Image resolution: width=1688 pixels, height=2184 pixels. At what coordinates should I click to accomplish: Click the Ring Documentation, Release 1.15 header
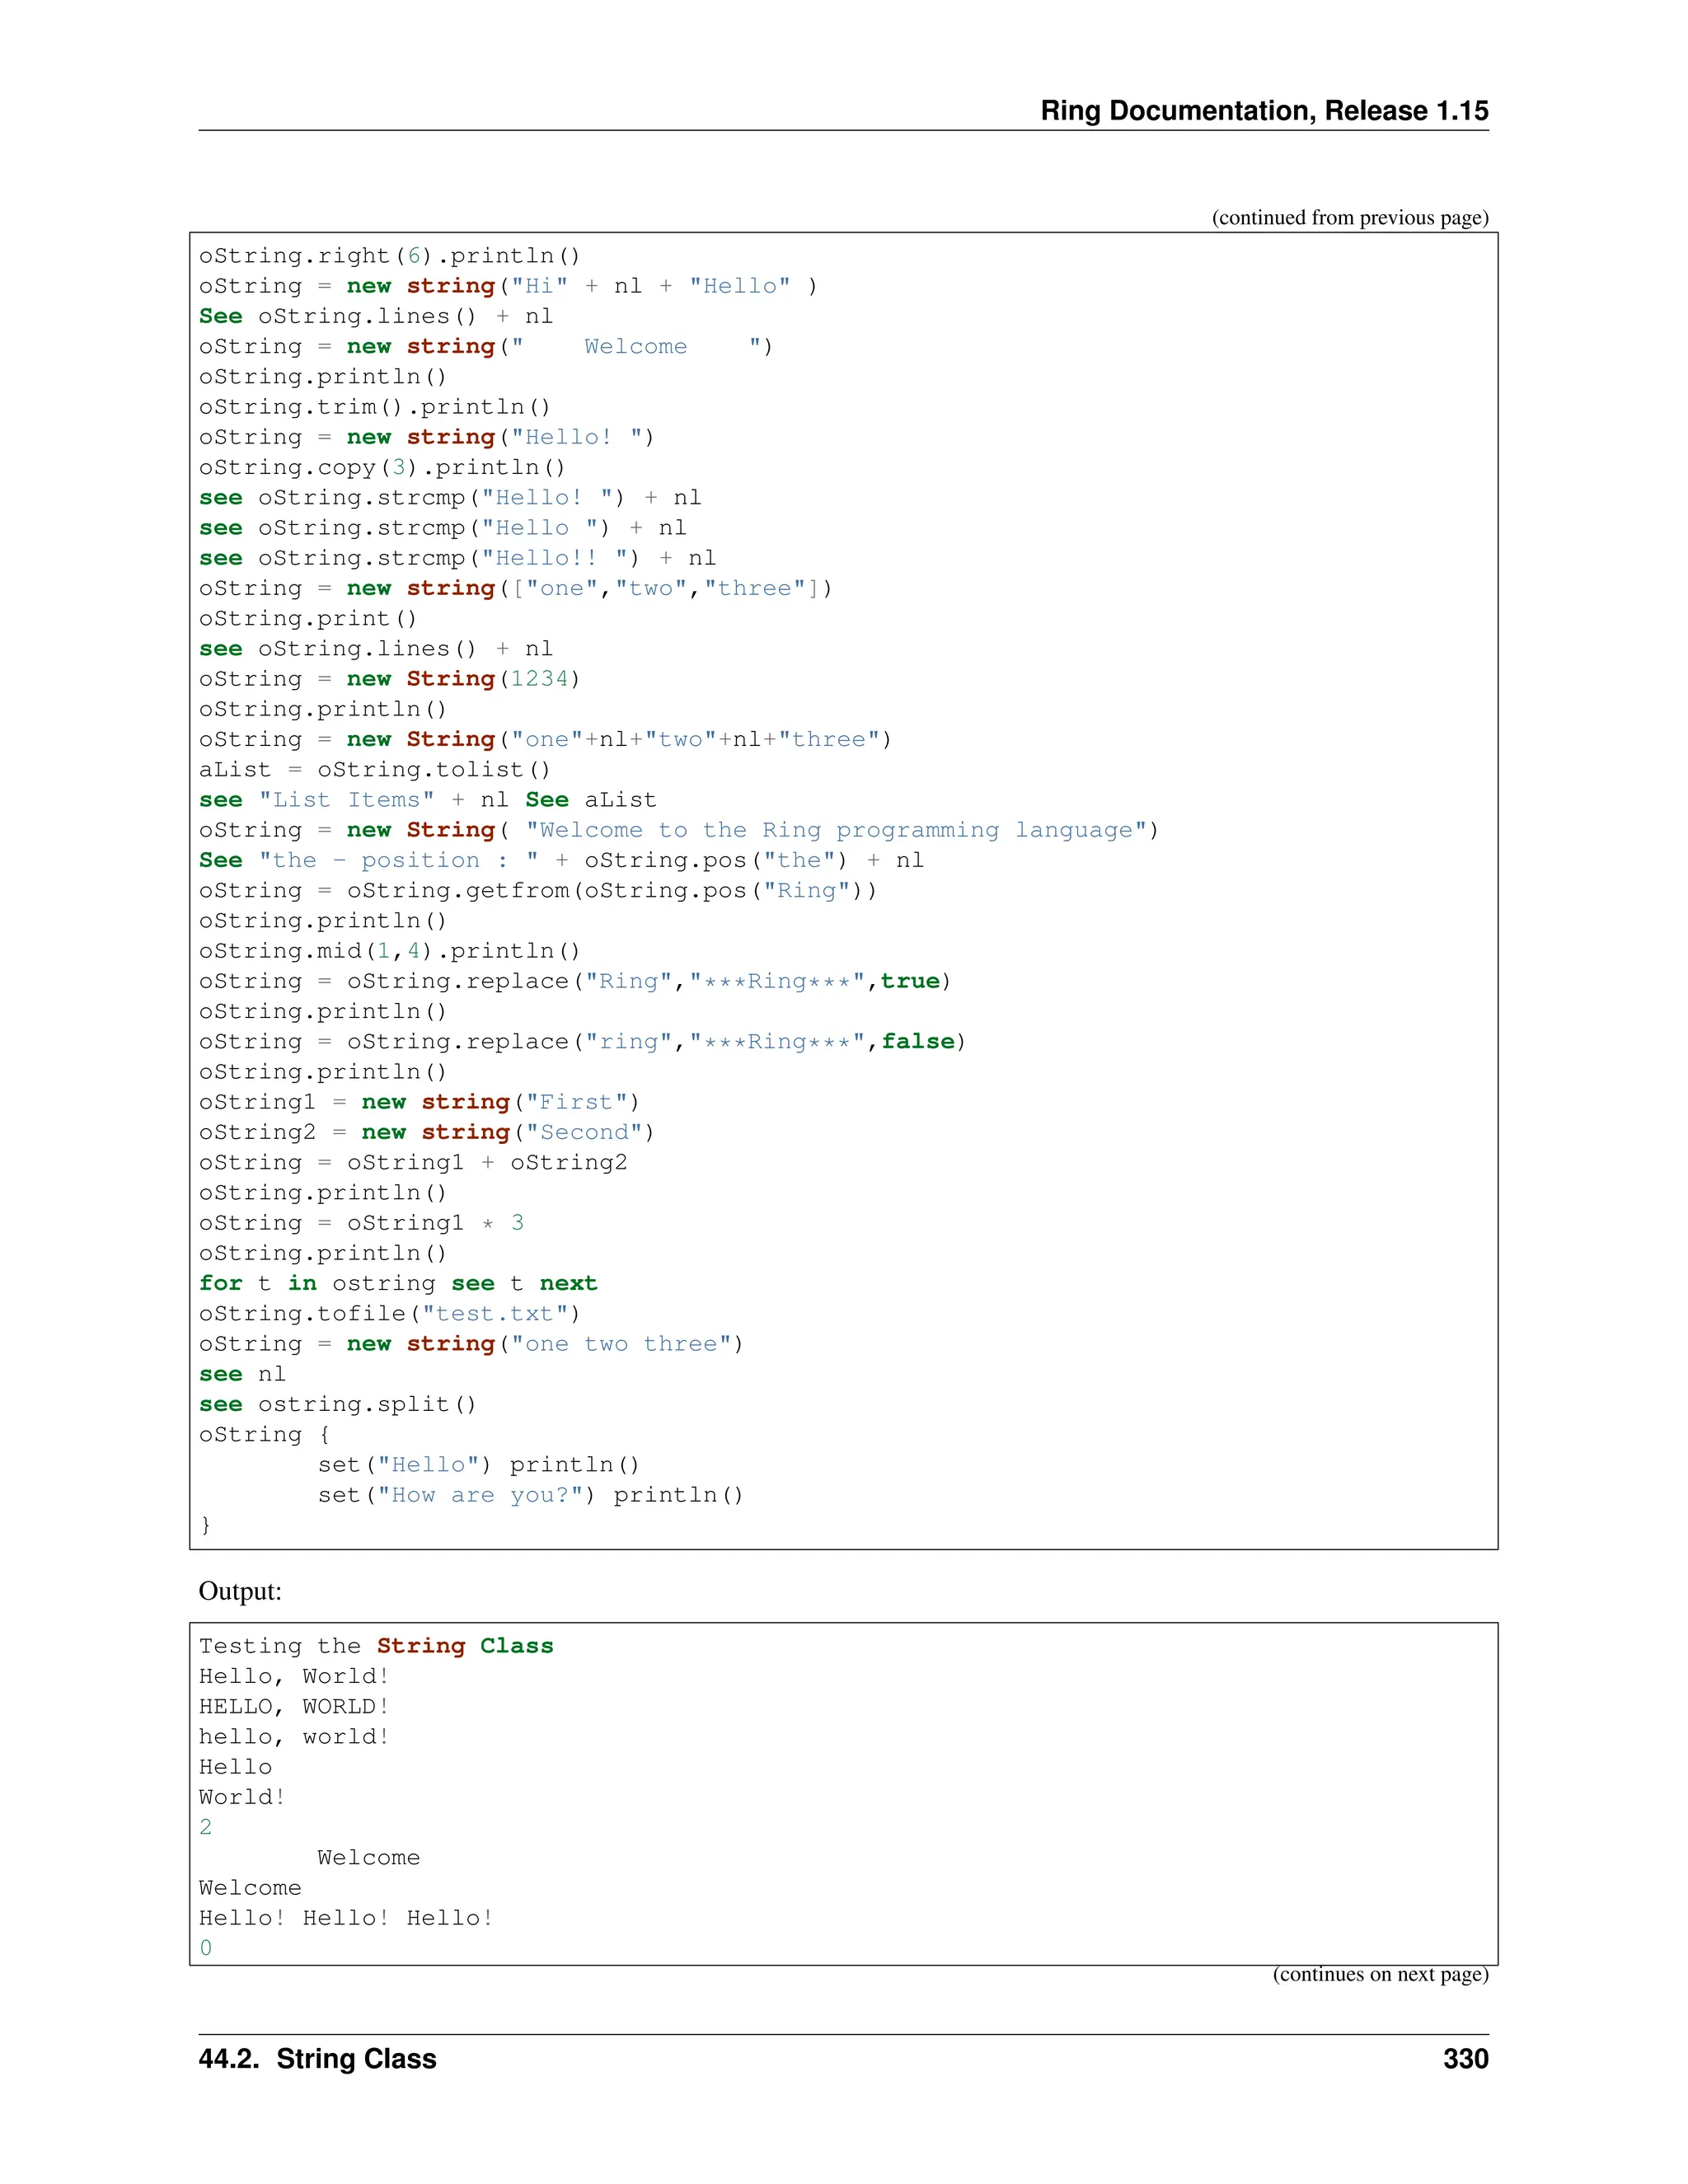coord(1264,110)
